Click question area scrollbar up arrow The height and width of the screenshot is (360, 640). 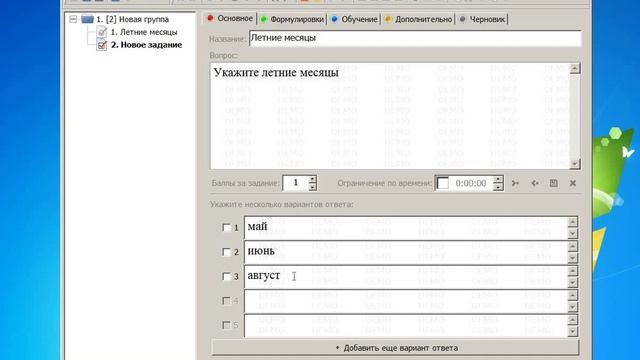[574, 68]
